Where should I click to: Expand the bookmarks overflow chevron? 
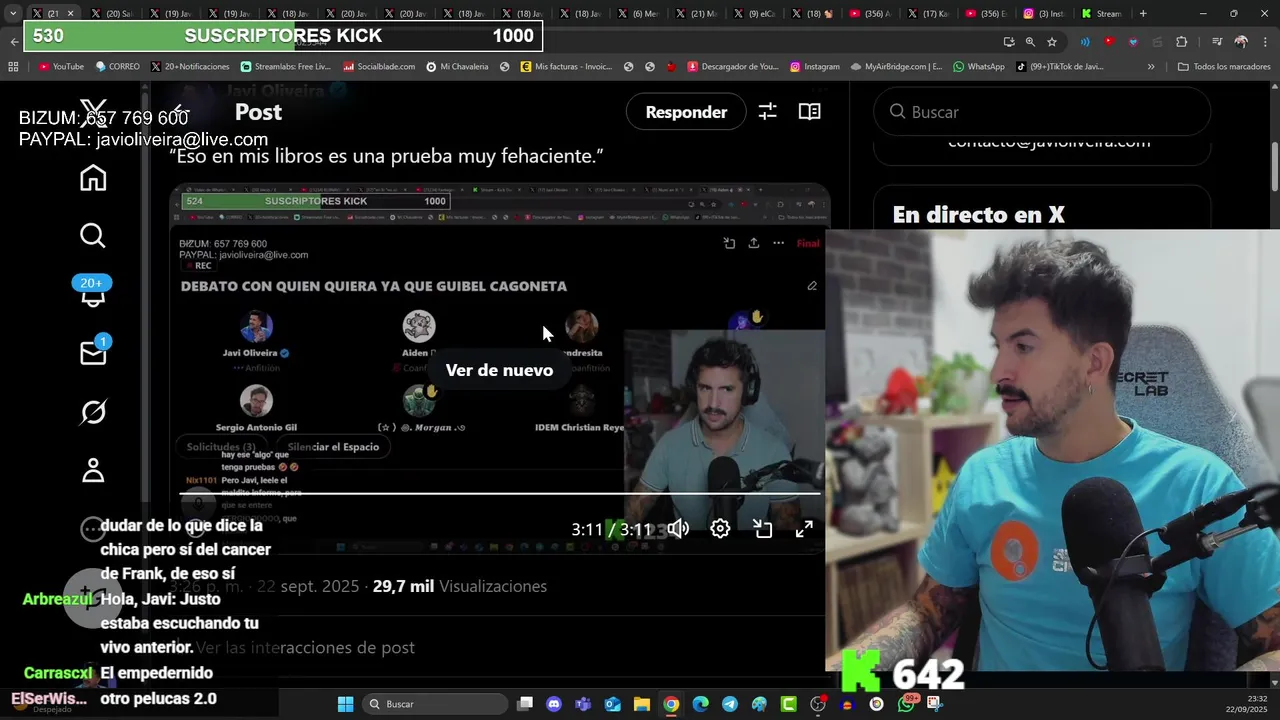(1151, 67)
